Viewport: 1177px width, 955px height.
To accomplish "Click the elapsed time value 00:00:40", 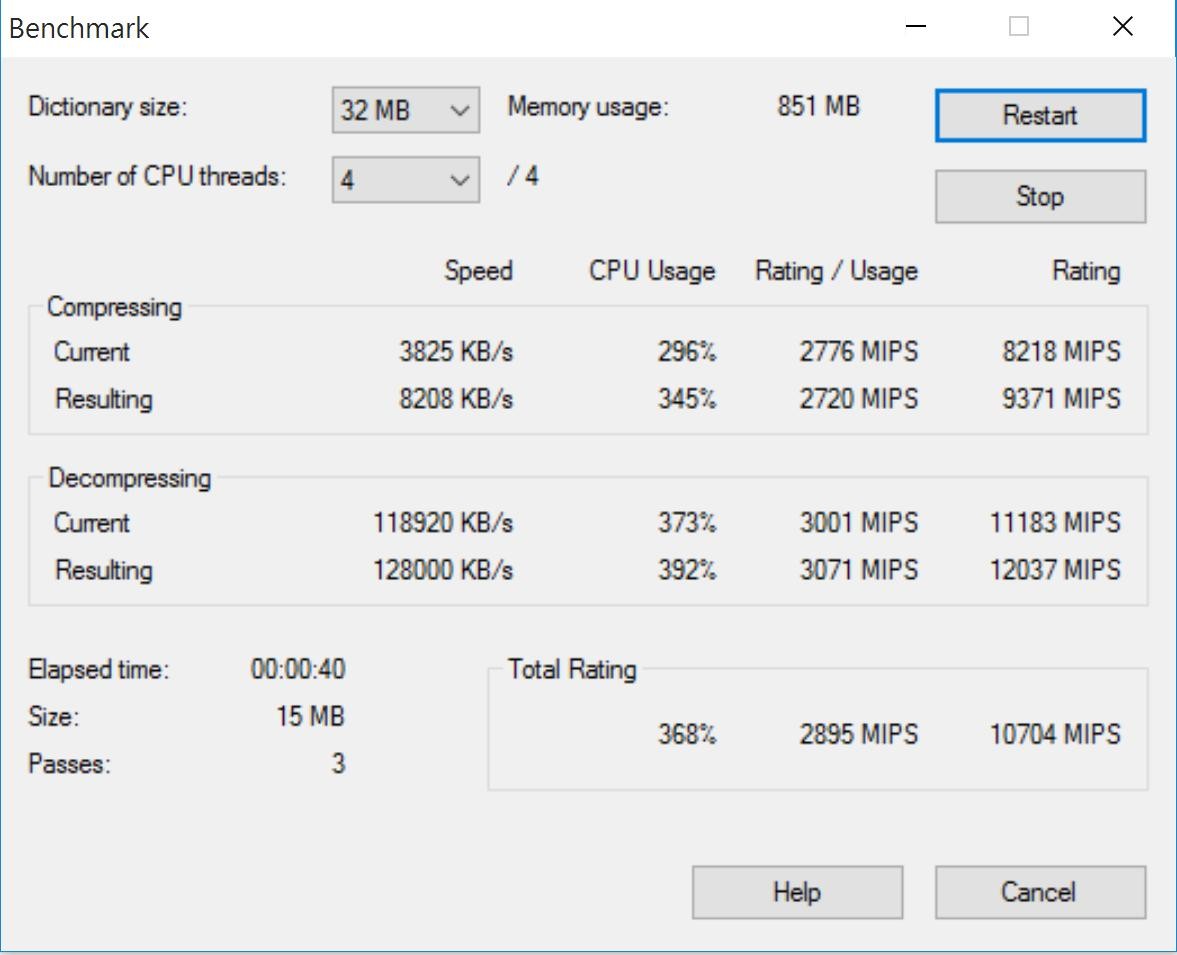I will 297,670.
